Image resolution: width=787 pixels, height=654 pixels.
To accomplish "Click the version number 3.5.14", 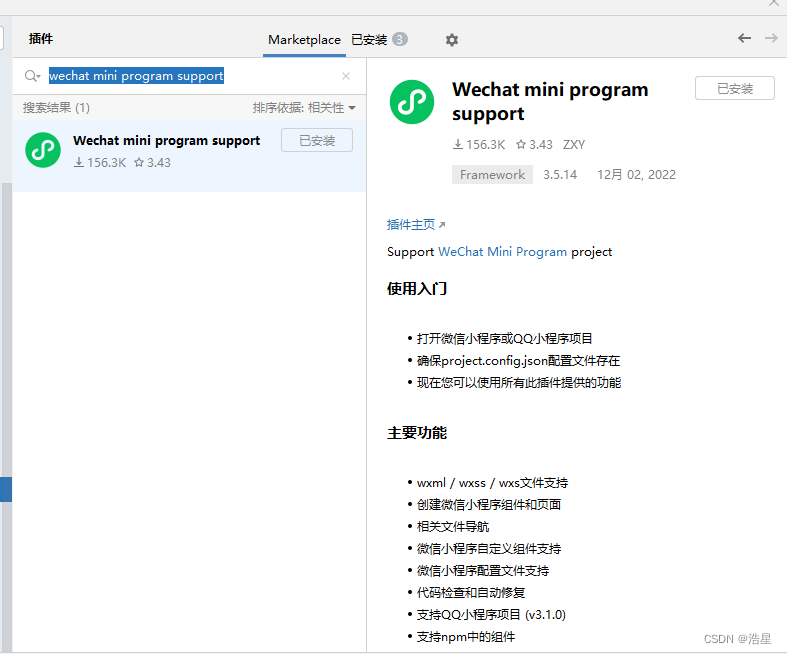I will pyautogui.click(x=560, y=175).
